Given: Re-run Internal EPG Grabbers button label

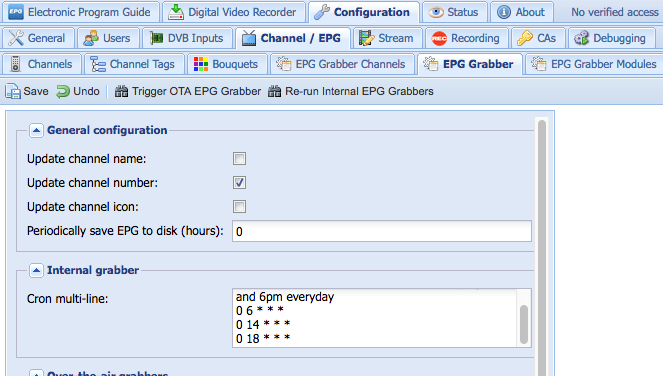Looking at the screenshot, I should point(359,91).
